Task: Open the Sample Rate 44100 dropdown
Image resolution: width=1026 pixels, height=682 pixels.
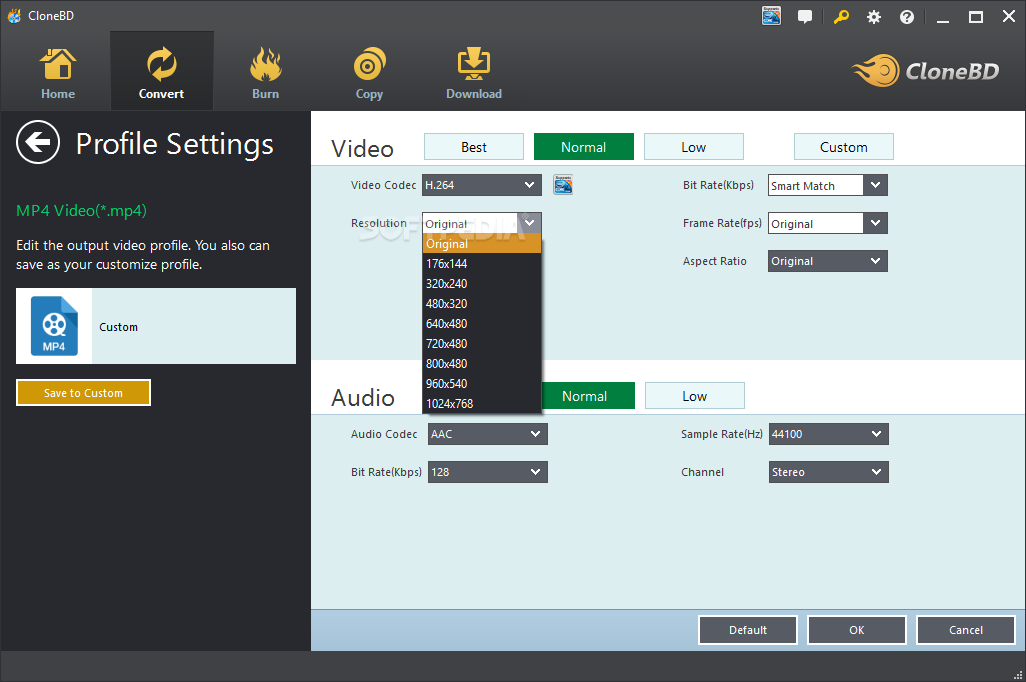Action: (828, 434)
